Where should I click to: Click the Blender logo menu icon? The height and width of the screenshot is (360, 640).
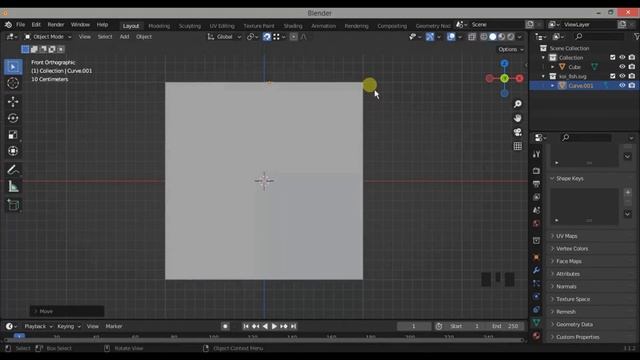8,25
